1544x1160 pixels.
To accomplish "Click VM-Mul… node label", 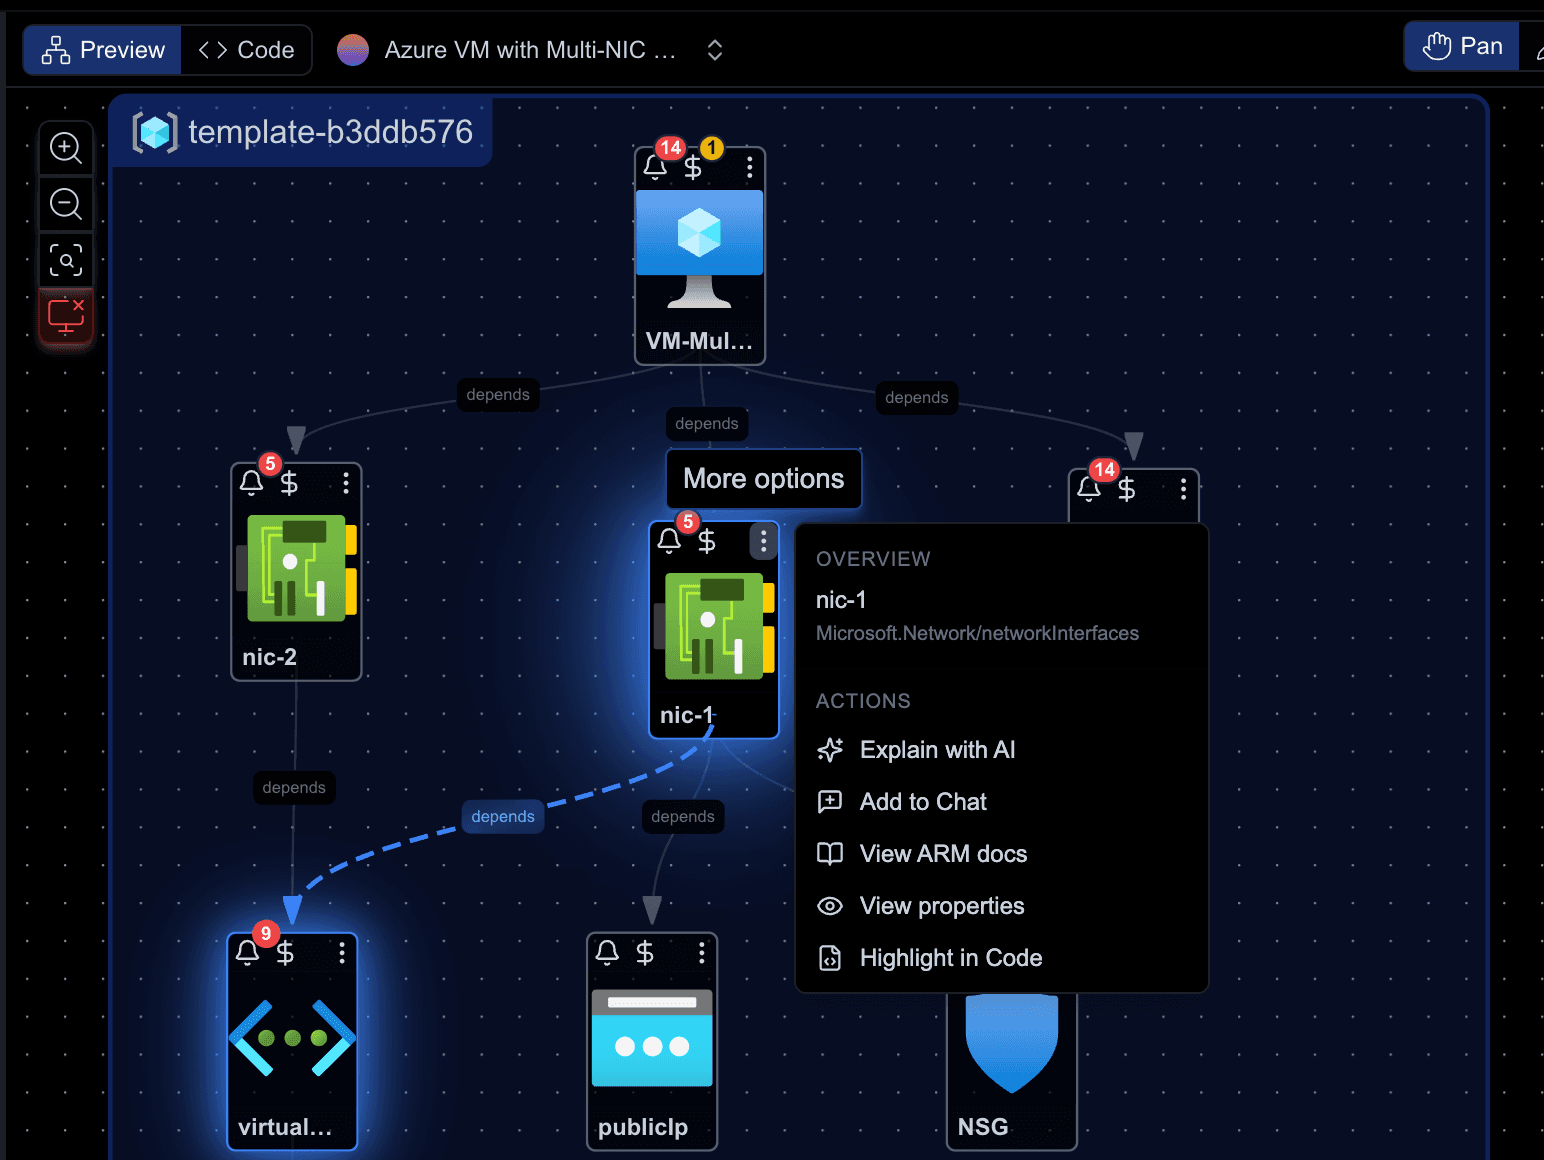I will point(699,341).
